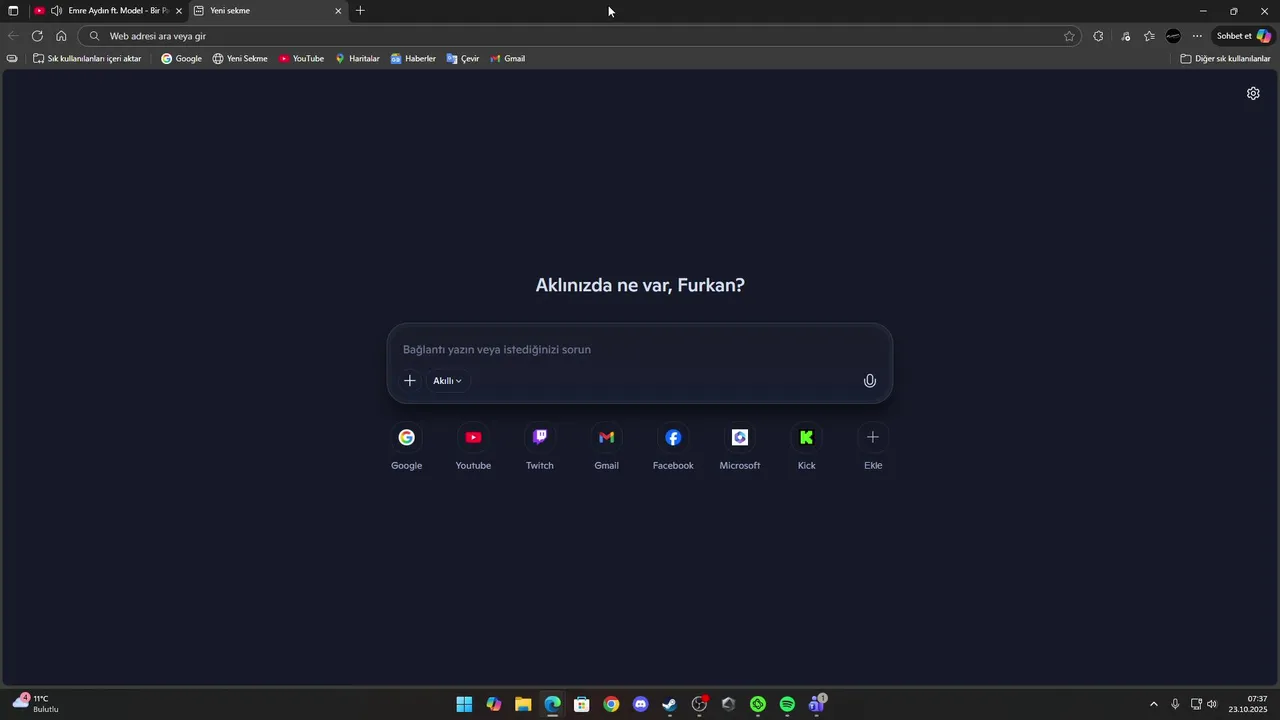Refresh the page
The height and width of the screenshot is (720, 1280).
point(37,36)
